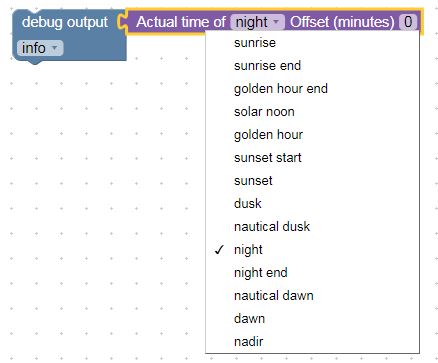Select the debug output block

(65, 22)
